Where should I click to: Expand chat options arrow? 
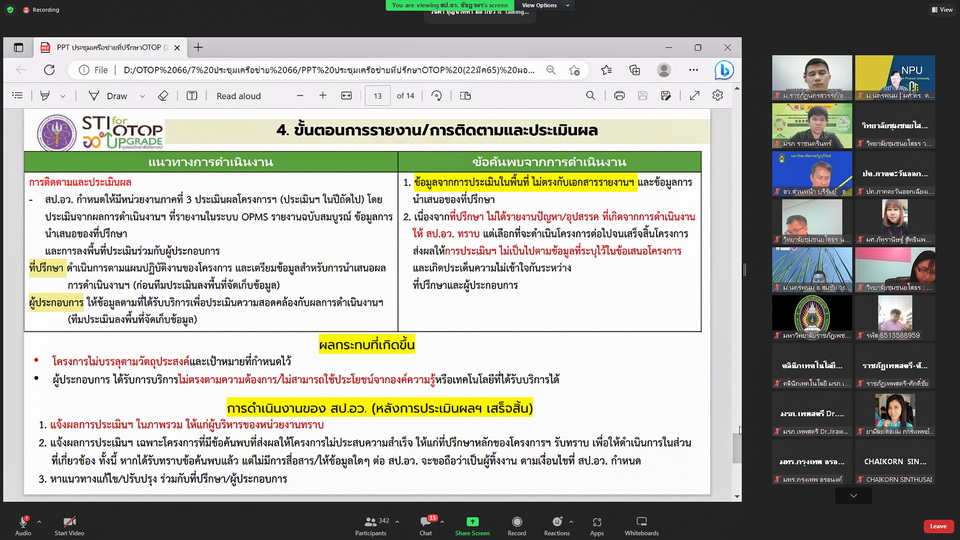click(442, 522)
